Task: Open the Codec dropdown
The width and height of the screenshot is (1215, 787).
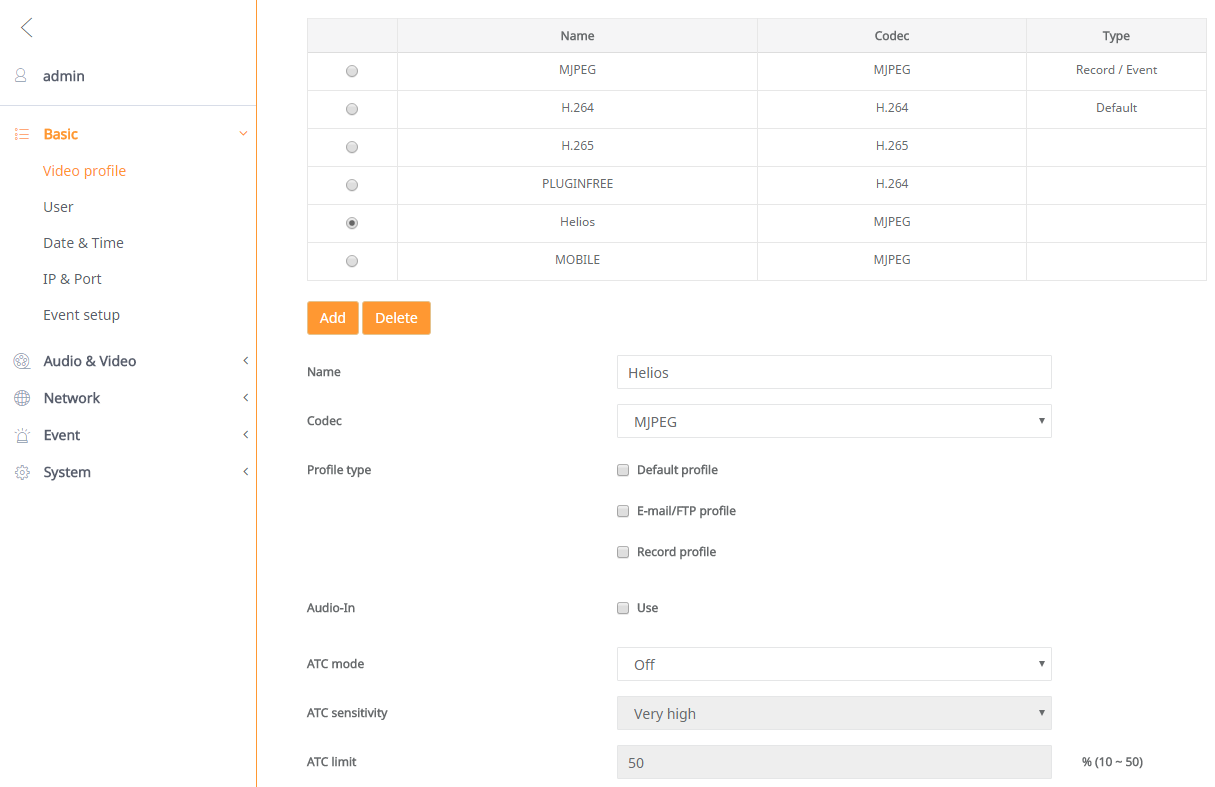Action: point(834,421)
